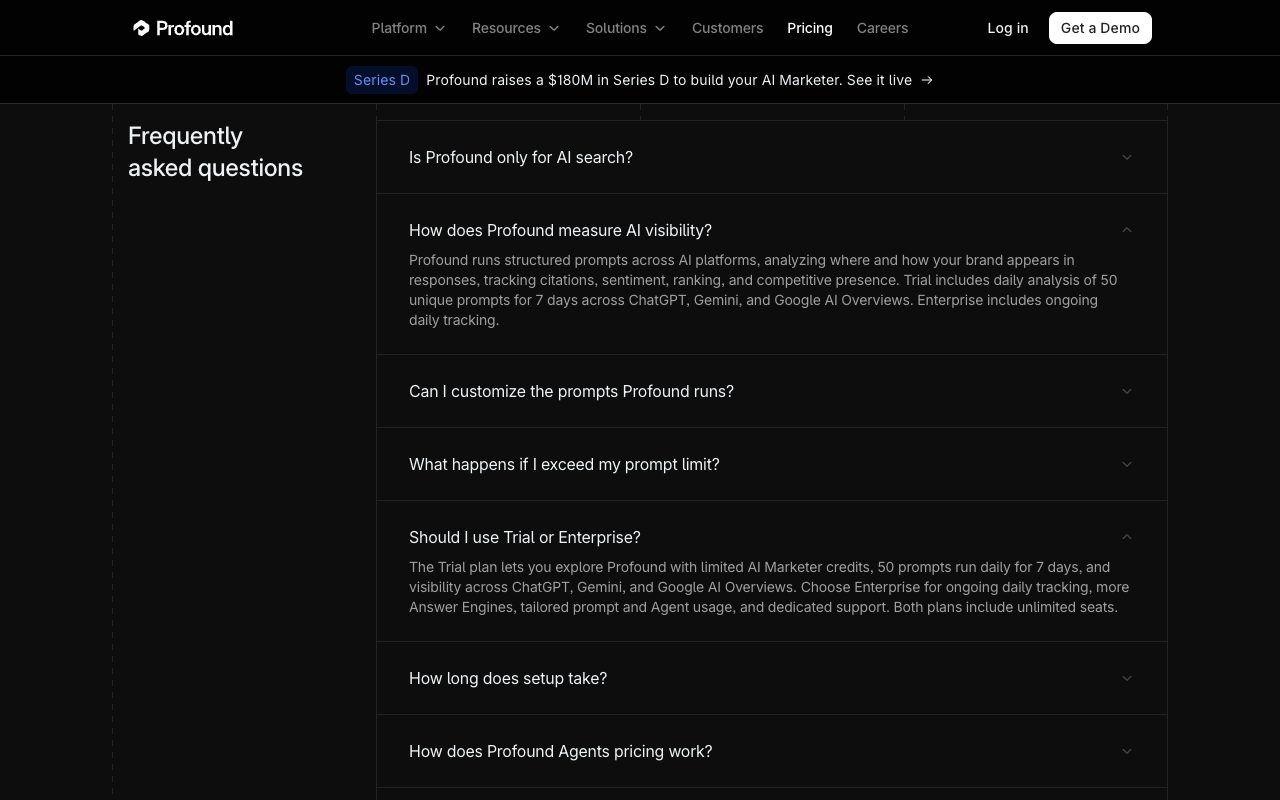Image resolution: width=1280 pixels, height=800 pixels.
Task: Navigate to the Careers page
Action: (882, 28)
